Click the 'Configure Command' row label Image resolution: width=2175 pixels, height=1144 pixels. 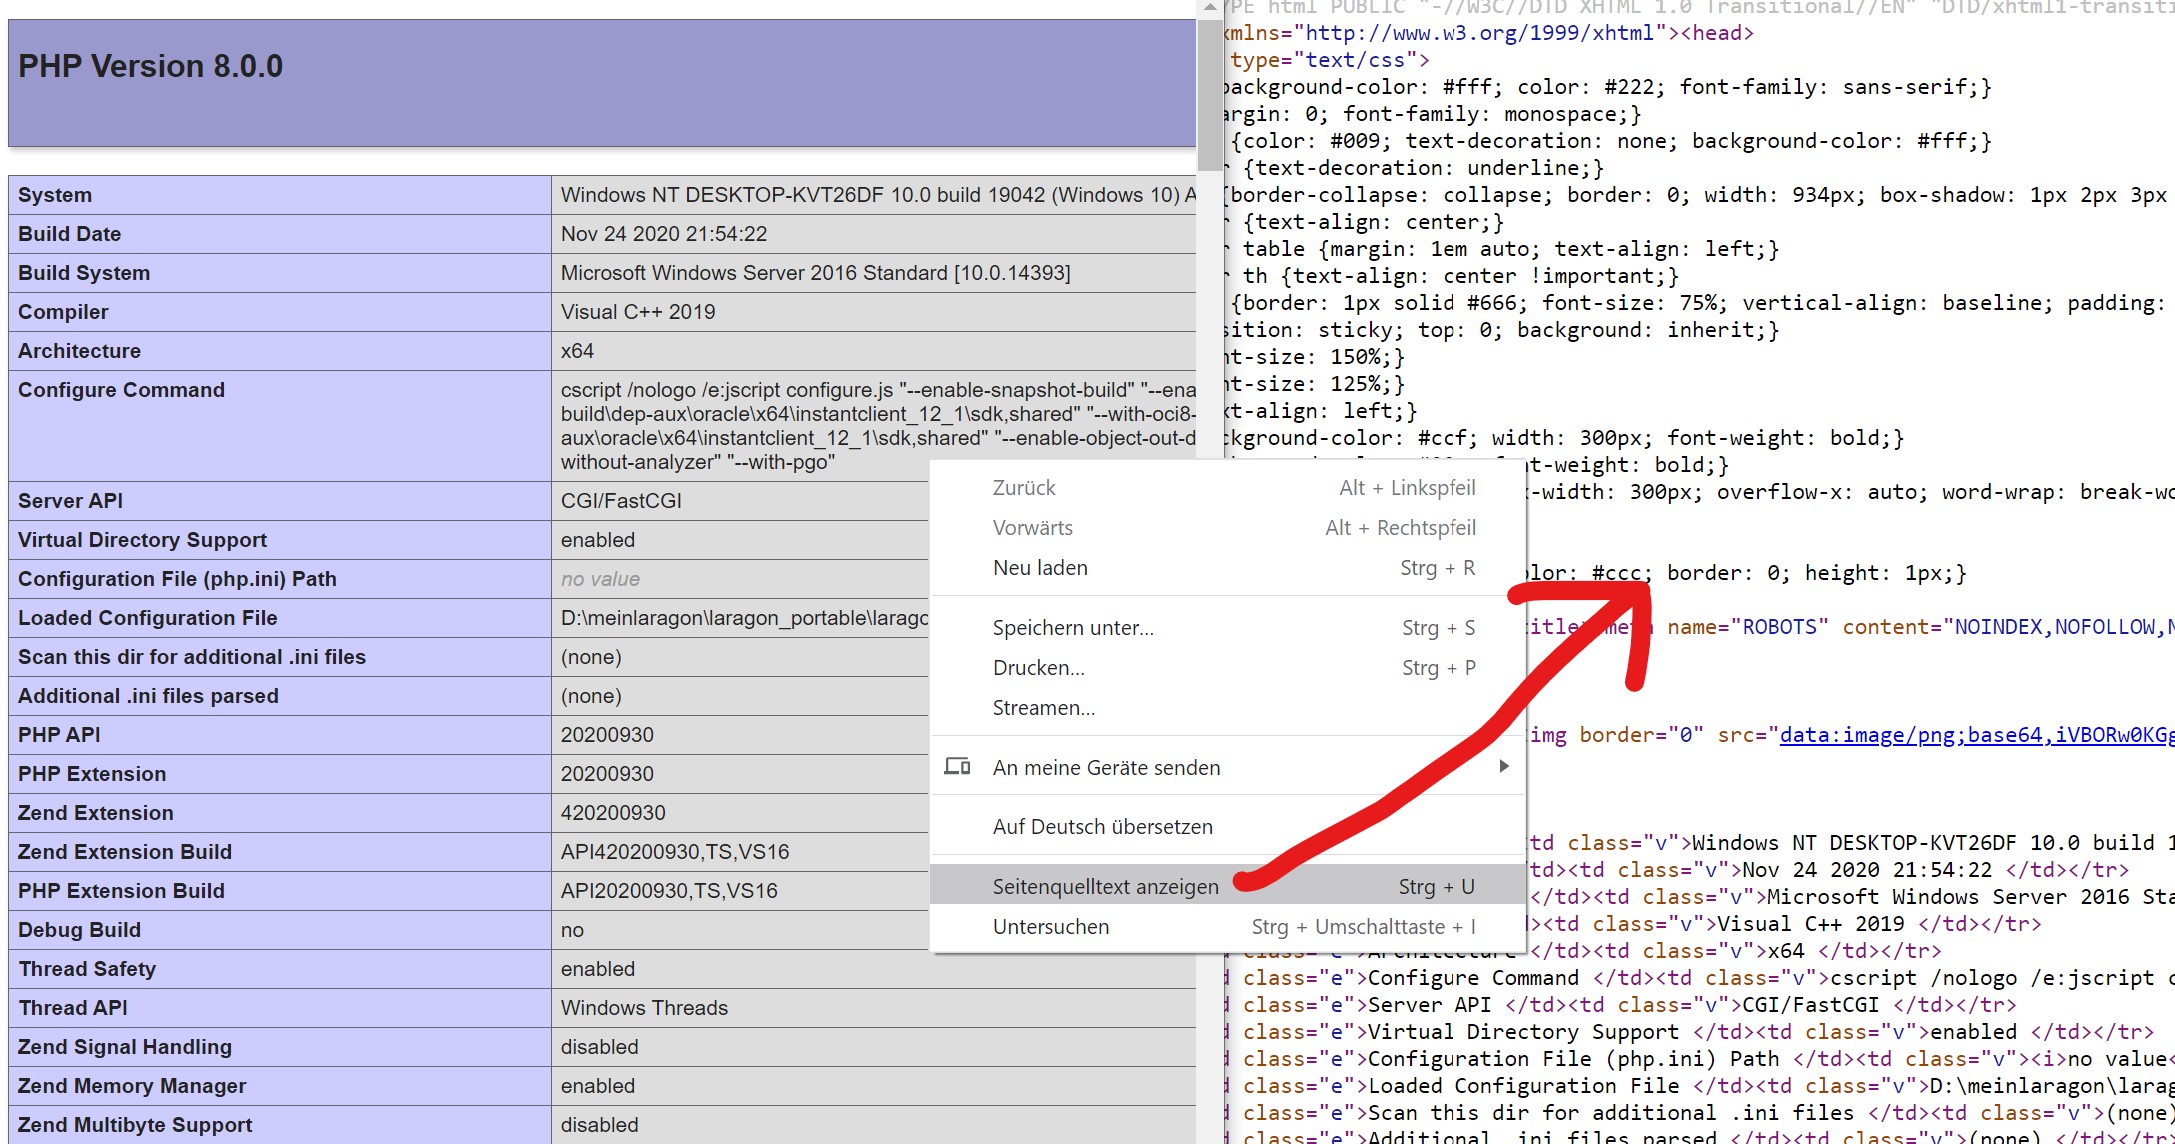pos(122,390)
